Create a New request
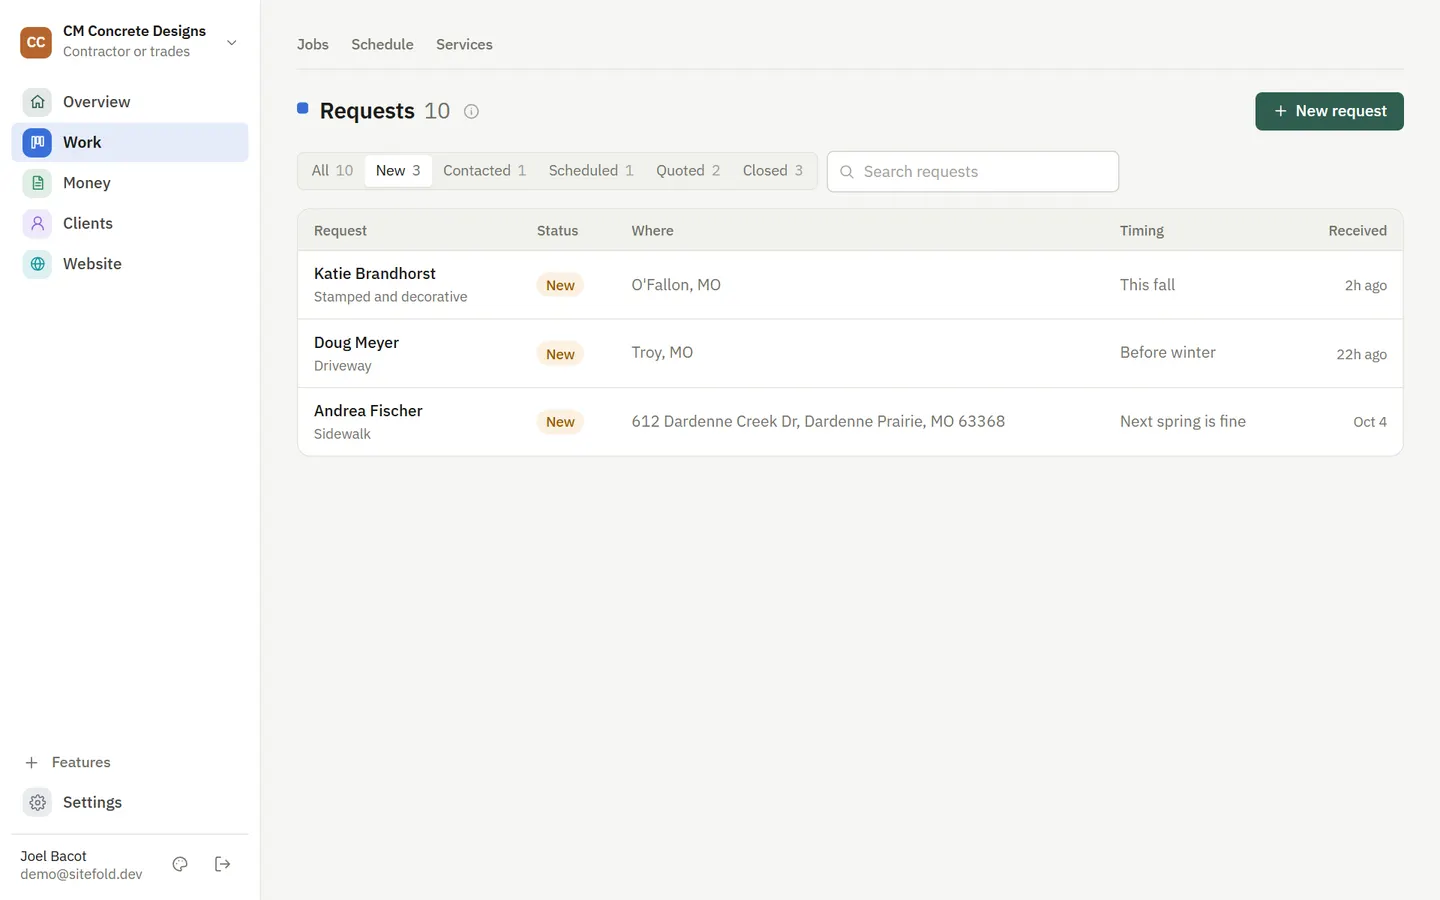1440x900 pixels. point(1329,111)
